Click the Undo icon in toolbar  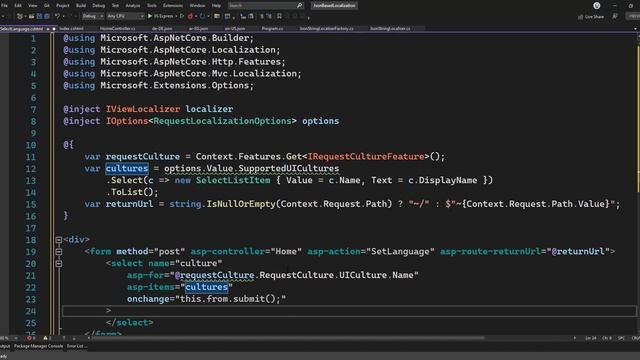tap(58, 16)
